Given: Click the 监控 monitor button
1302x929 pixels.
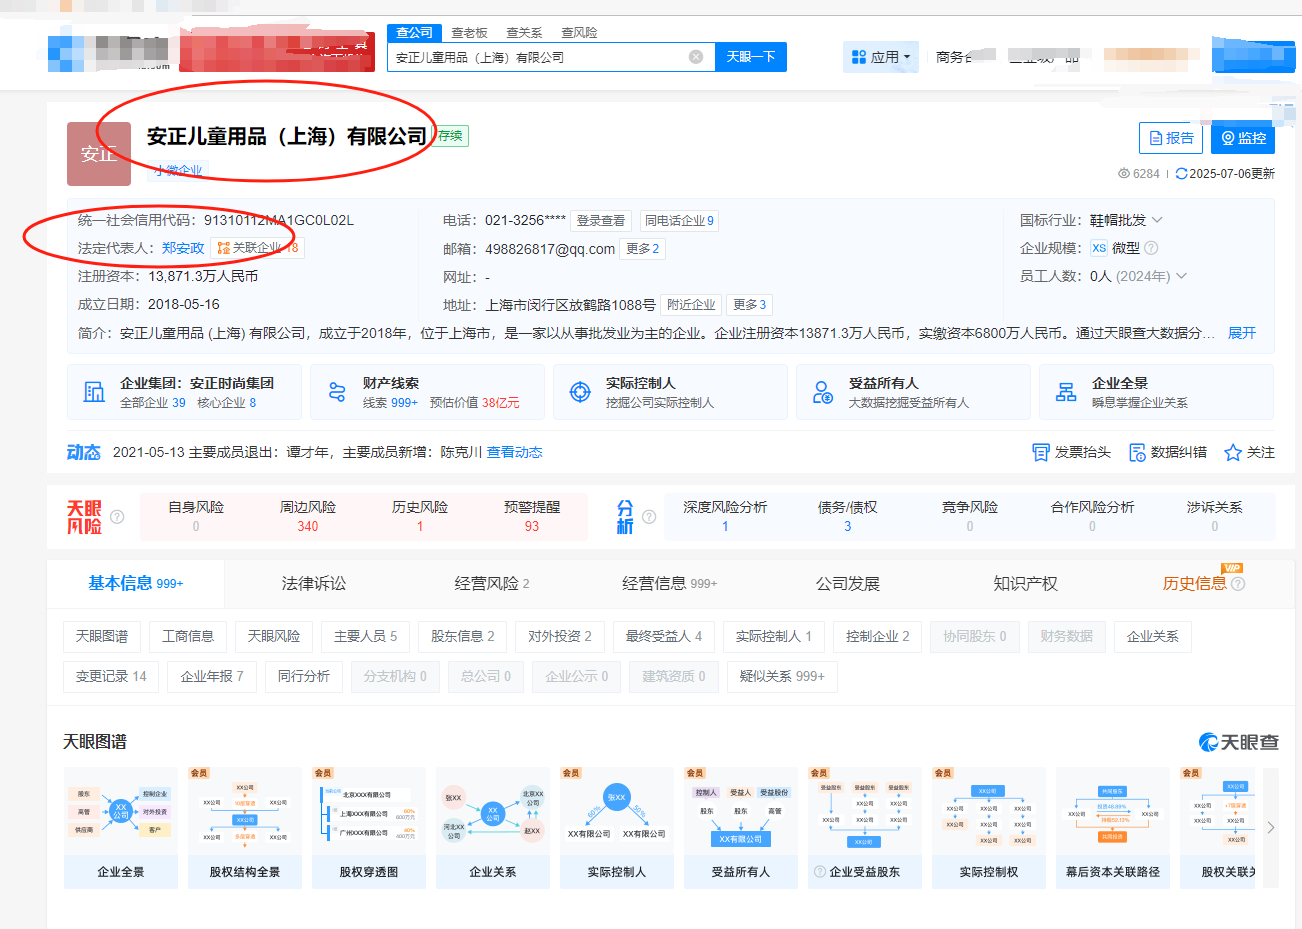Looking at the screenshot, I should click(1243, 138).
